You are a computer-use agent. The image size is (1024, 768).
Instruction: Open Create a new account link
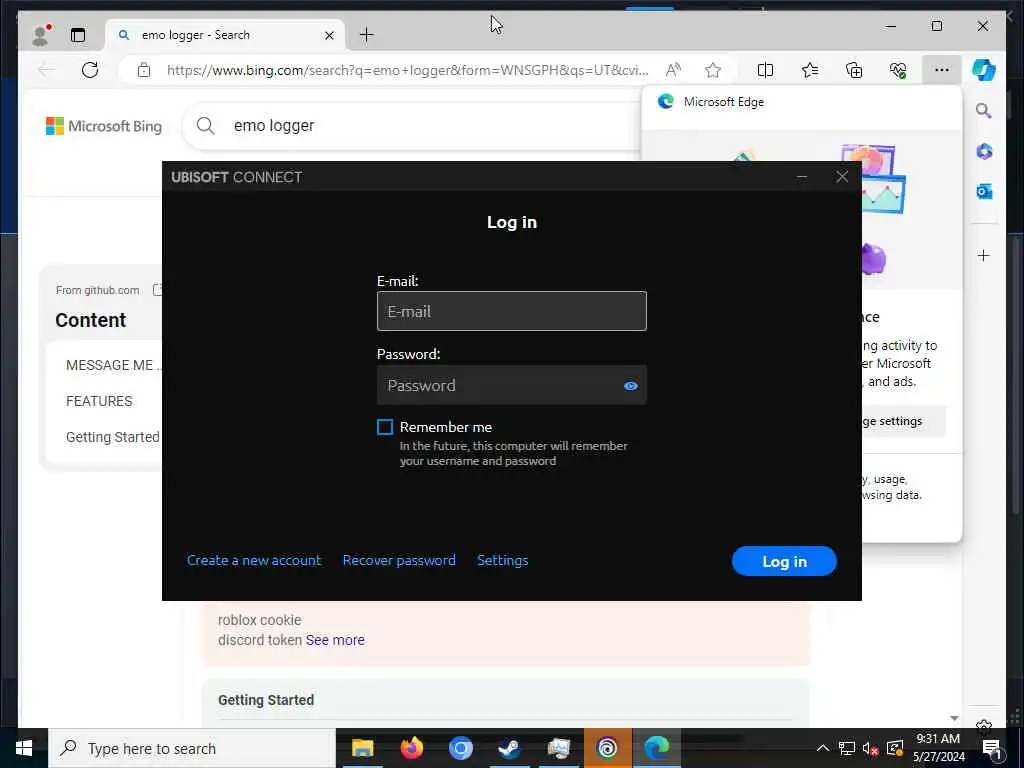254,560
